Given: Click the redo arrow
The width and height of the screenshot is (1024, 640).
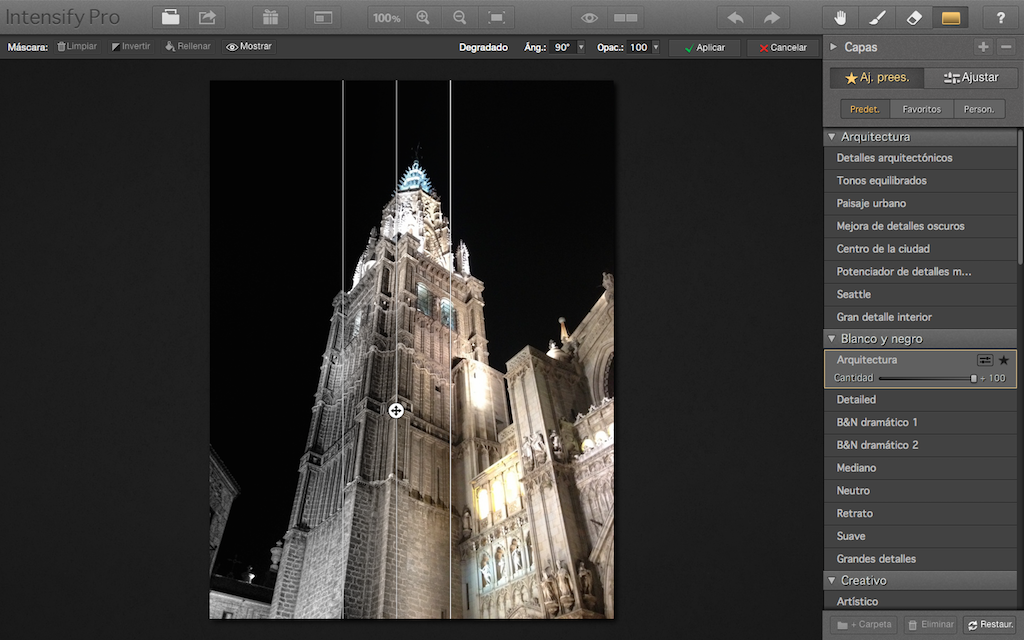Looking at the screenshot, I should tap(772, 18).
